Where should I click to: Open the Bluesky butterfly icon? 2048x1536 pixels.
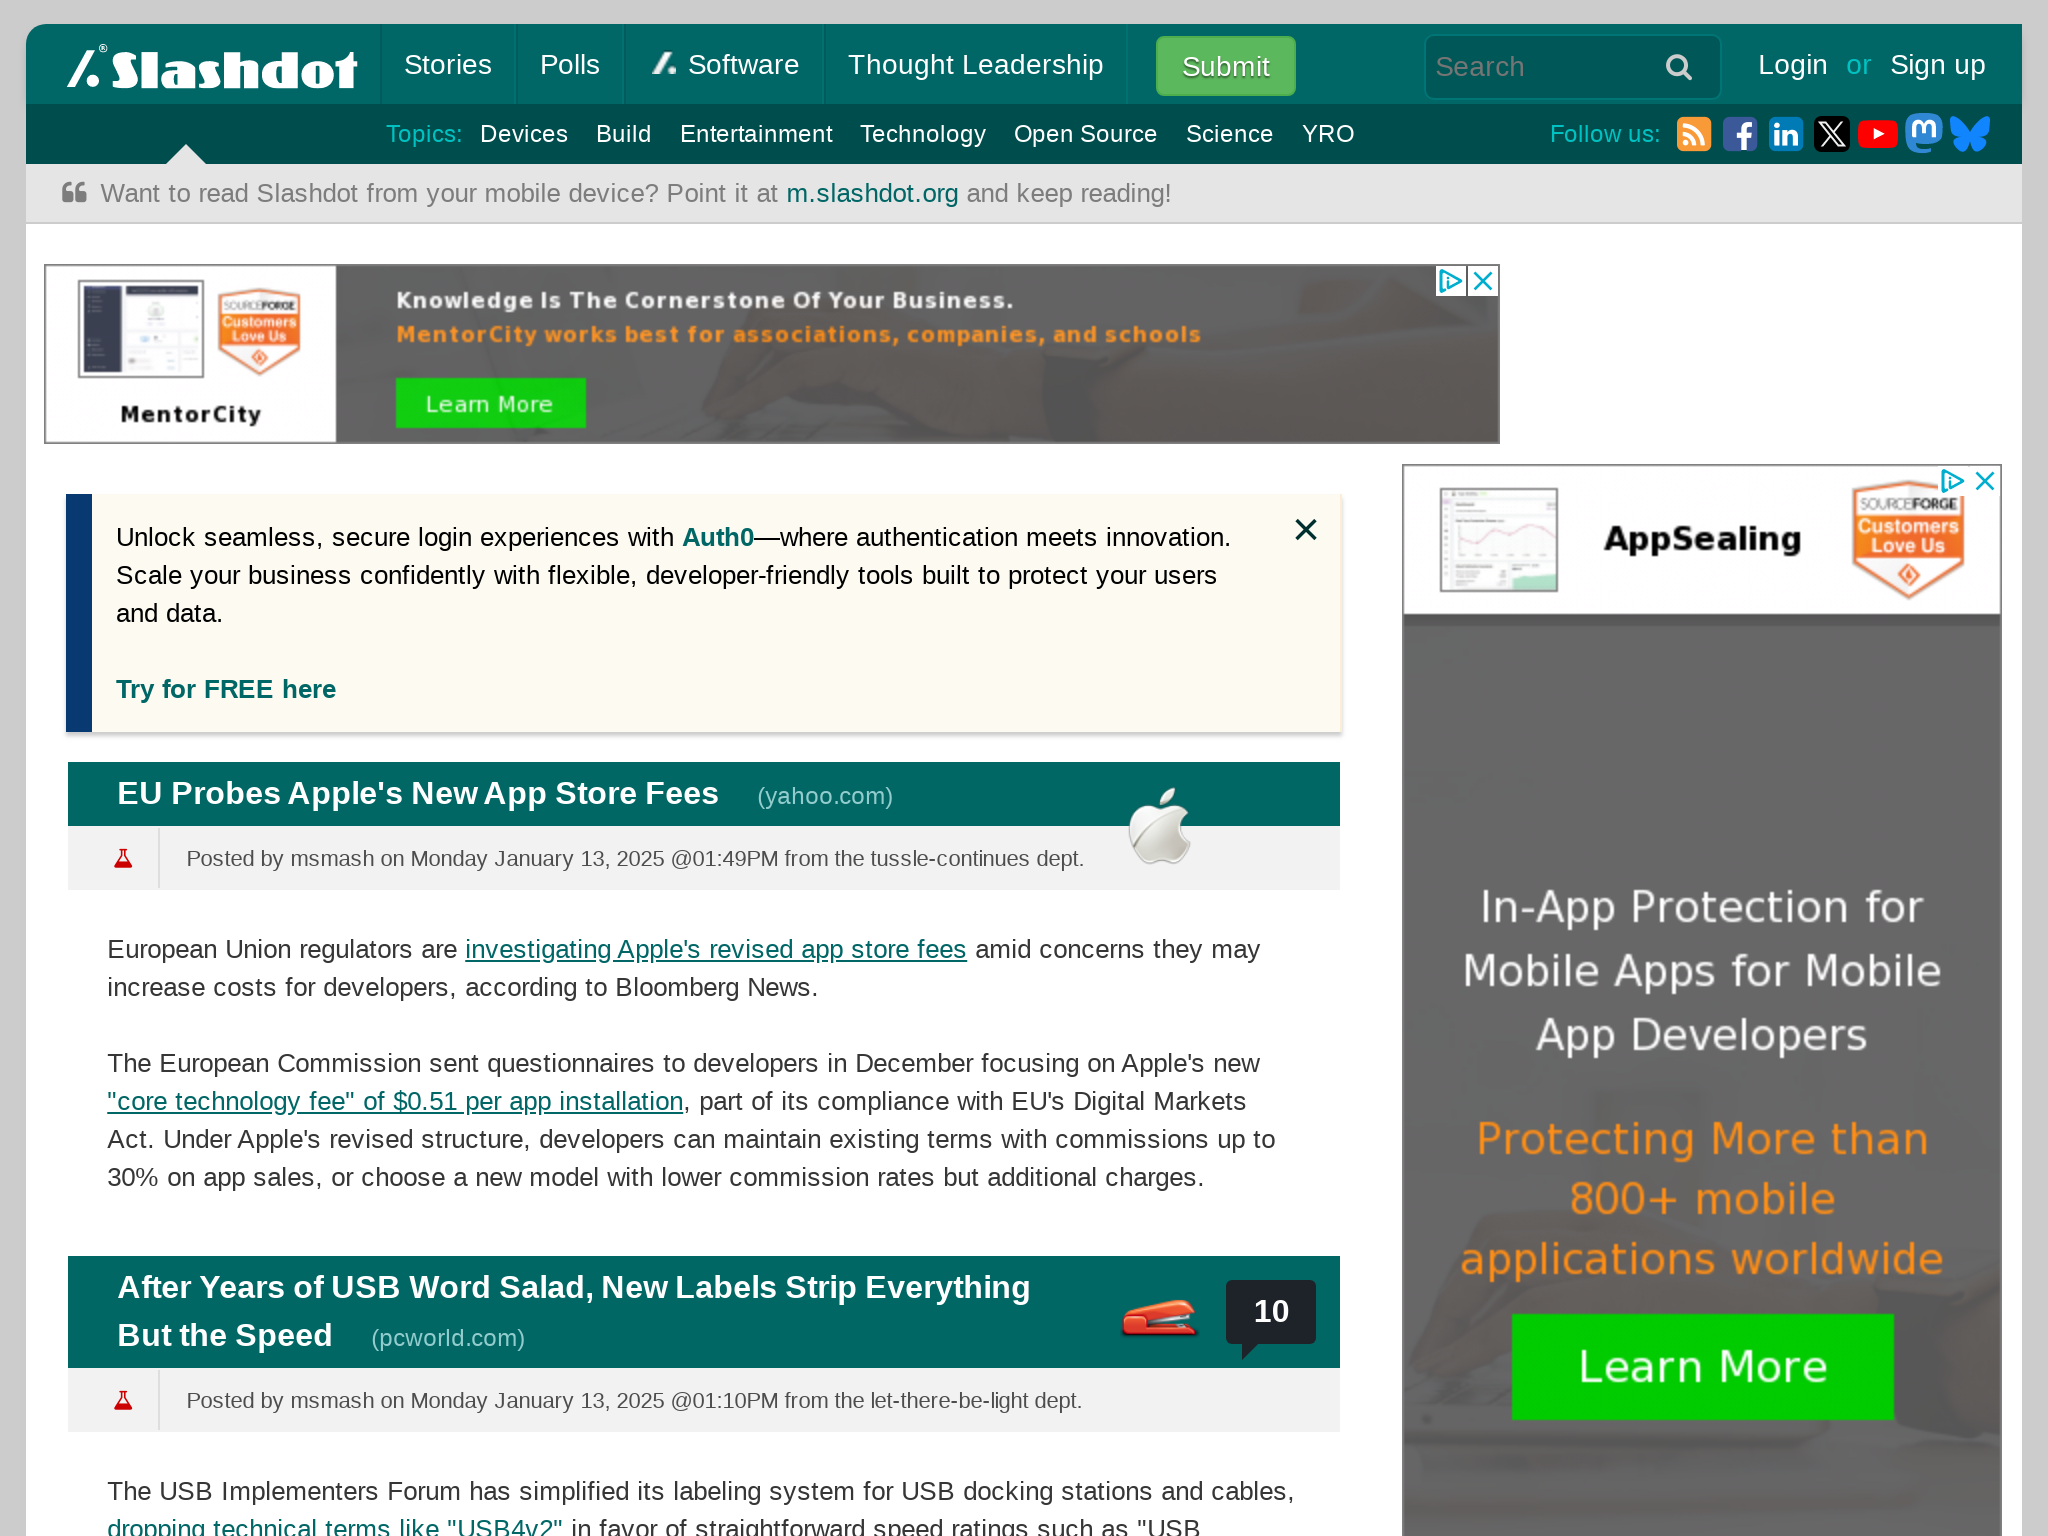pos(1969,134)
